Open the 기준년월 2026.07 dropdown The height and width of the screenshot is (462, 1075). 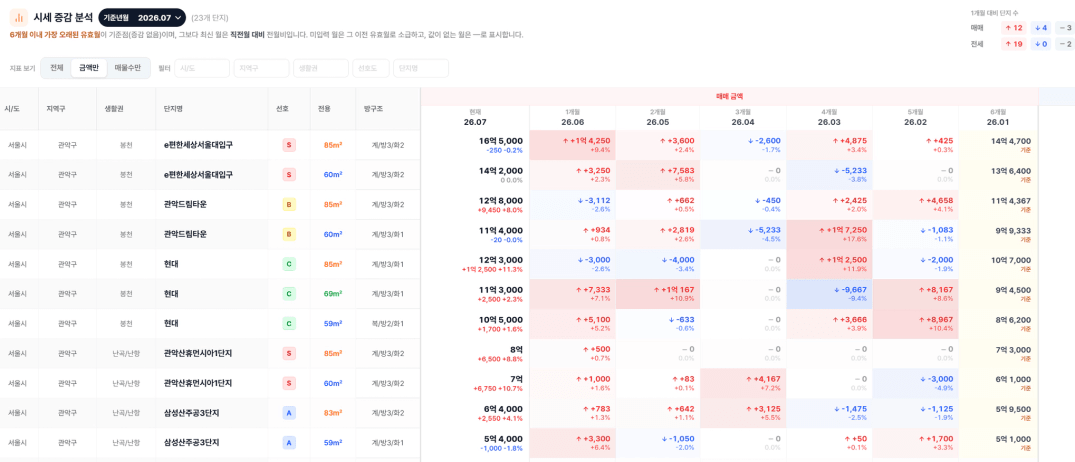[142, 17]
